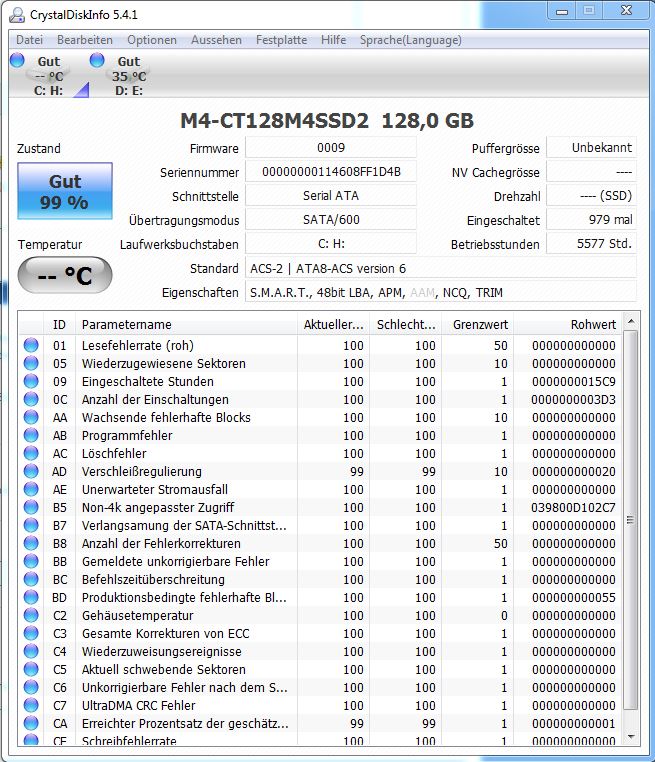This screenshot has width=655, height=762.
Task: Click raw value 0000000015C9
Action: [x=573, y=381]
